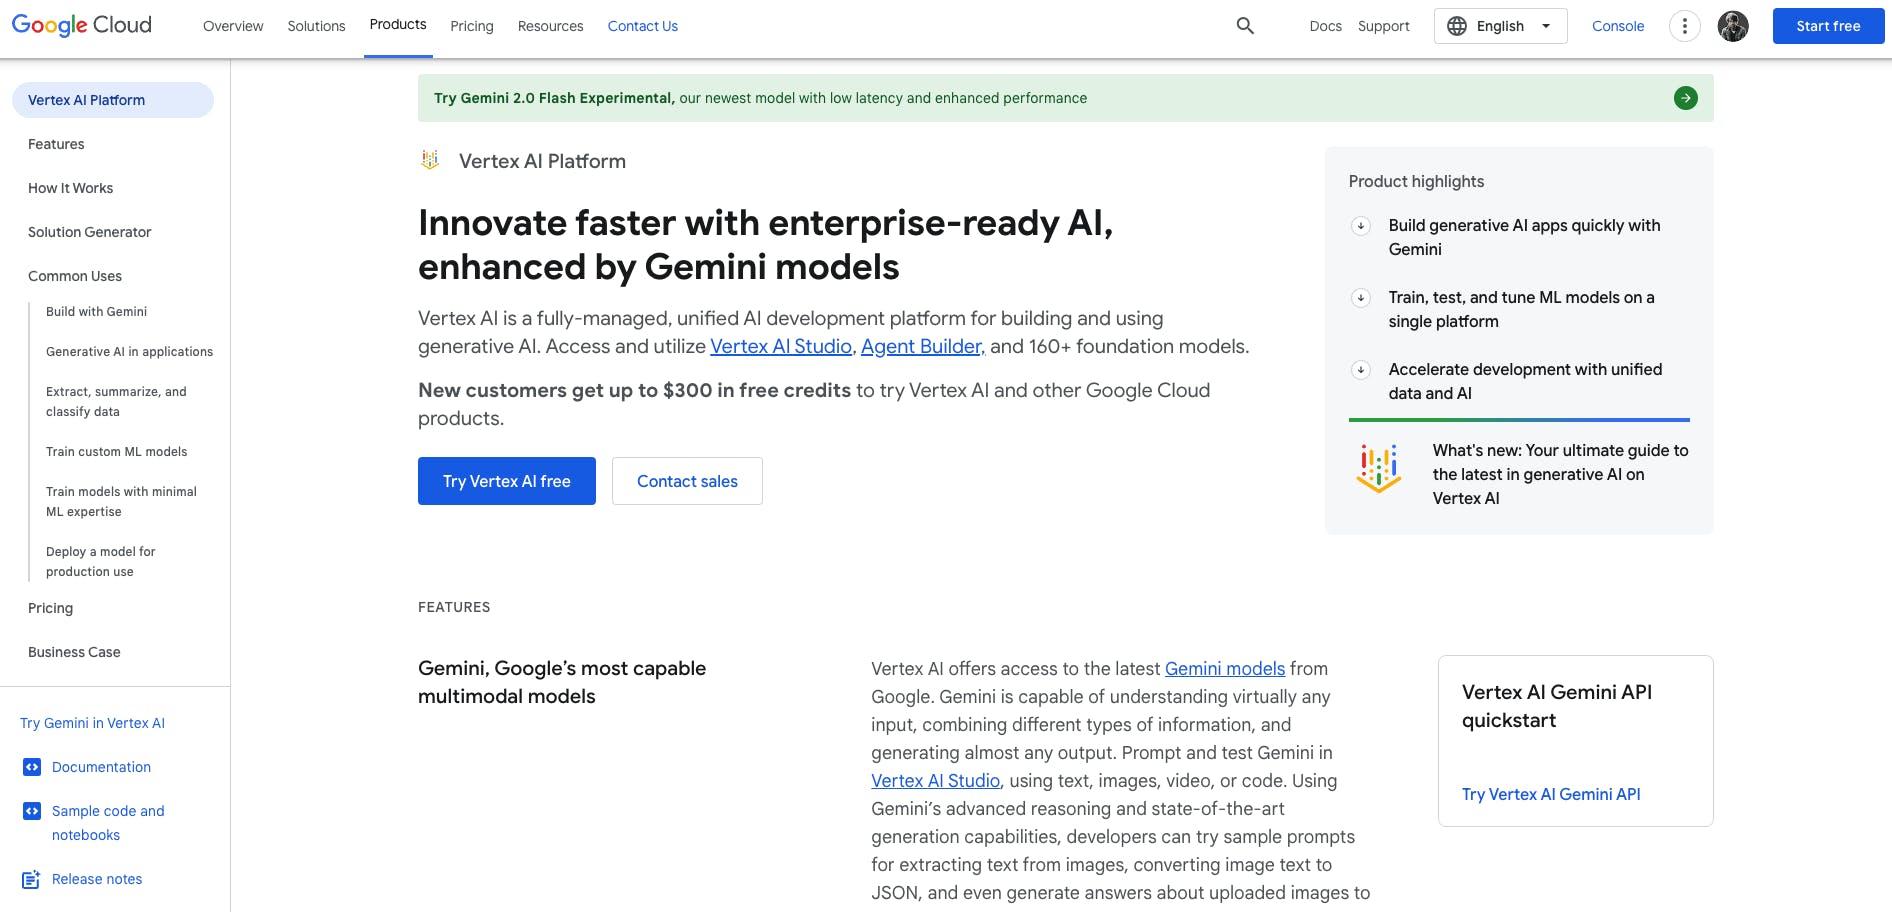Click the Vertex AI Platform product icon
The image size is (1892, 912).
[430, 160]
